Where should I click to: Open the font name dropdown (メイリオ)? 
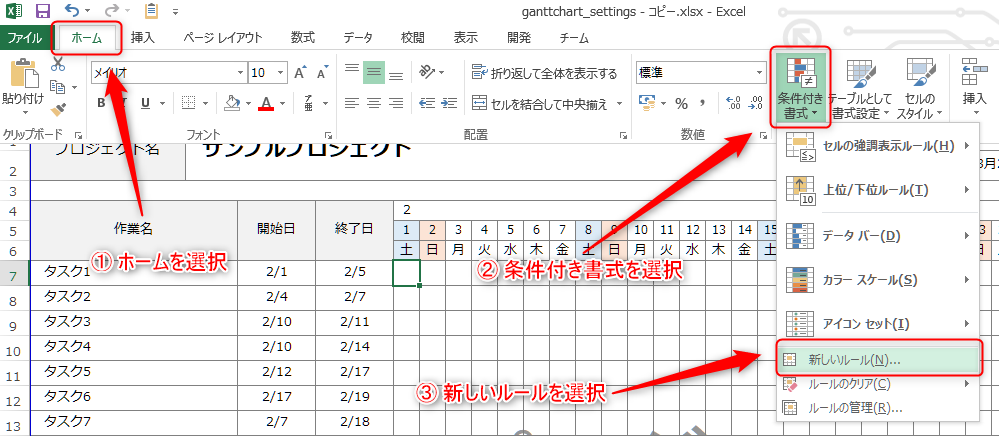pos(239,73)
